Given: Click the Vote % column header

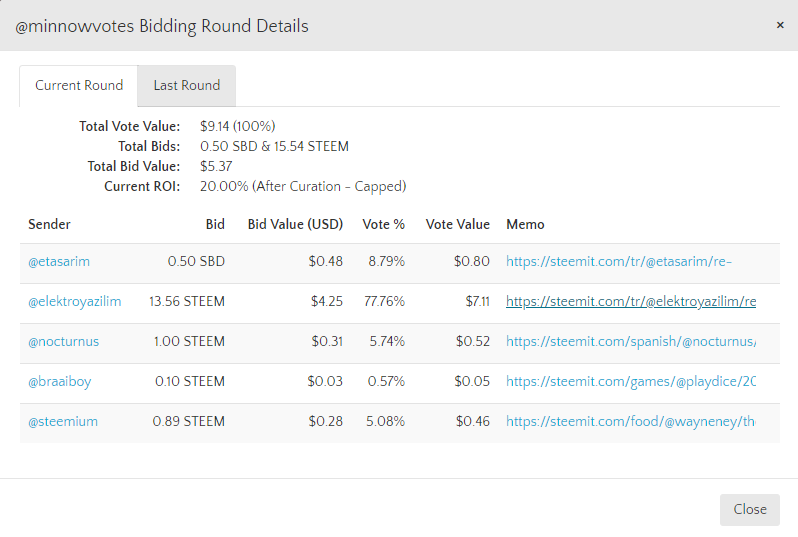Looking at the screenshot, I should coord(383,225).
